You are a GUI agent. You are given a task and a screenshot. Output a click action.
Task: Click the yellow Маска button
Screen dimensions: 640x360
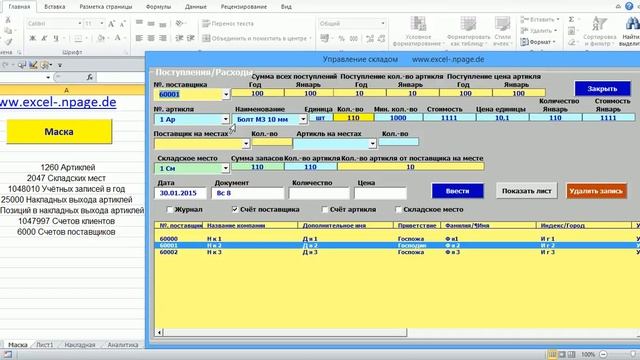(x=59, y=131)
